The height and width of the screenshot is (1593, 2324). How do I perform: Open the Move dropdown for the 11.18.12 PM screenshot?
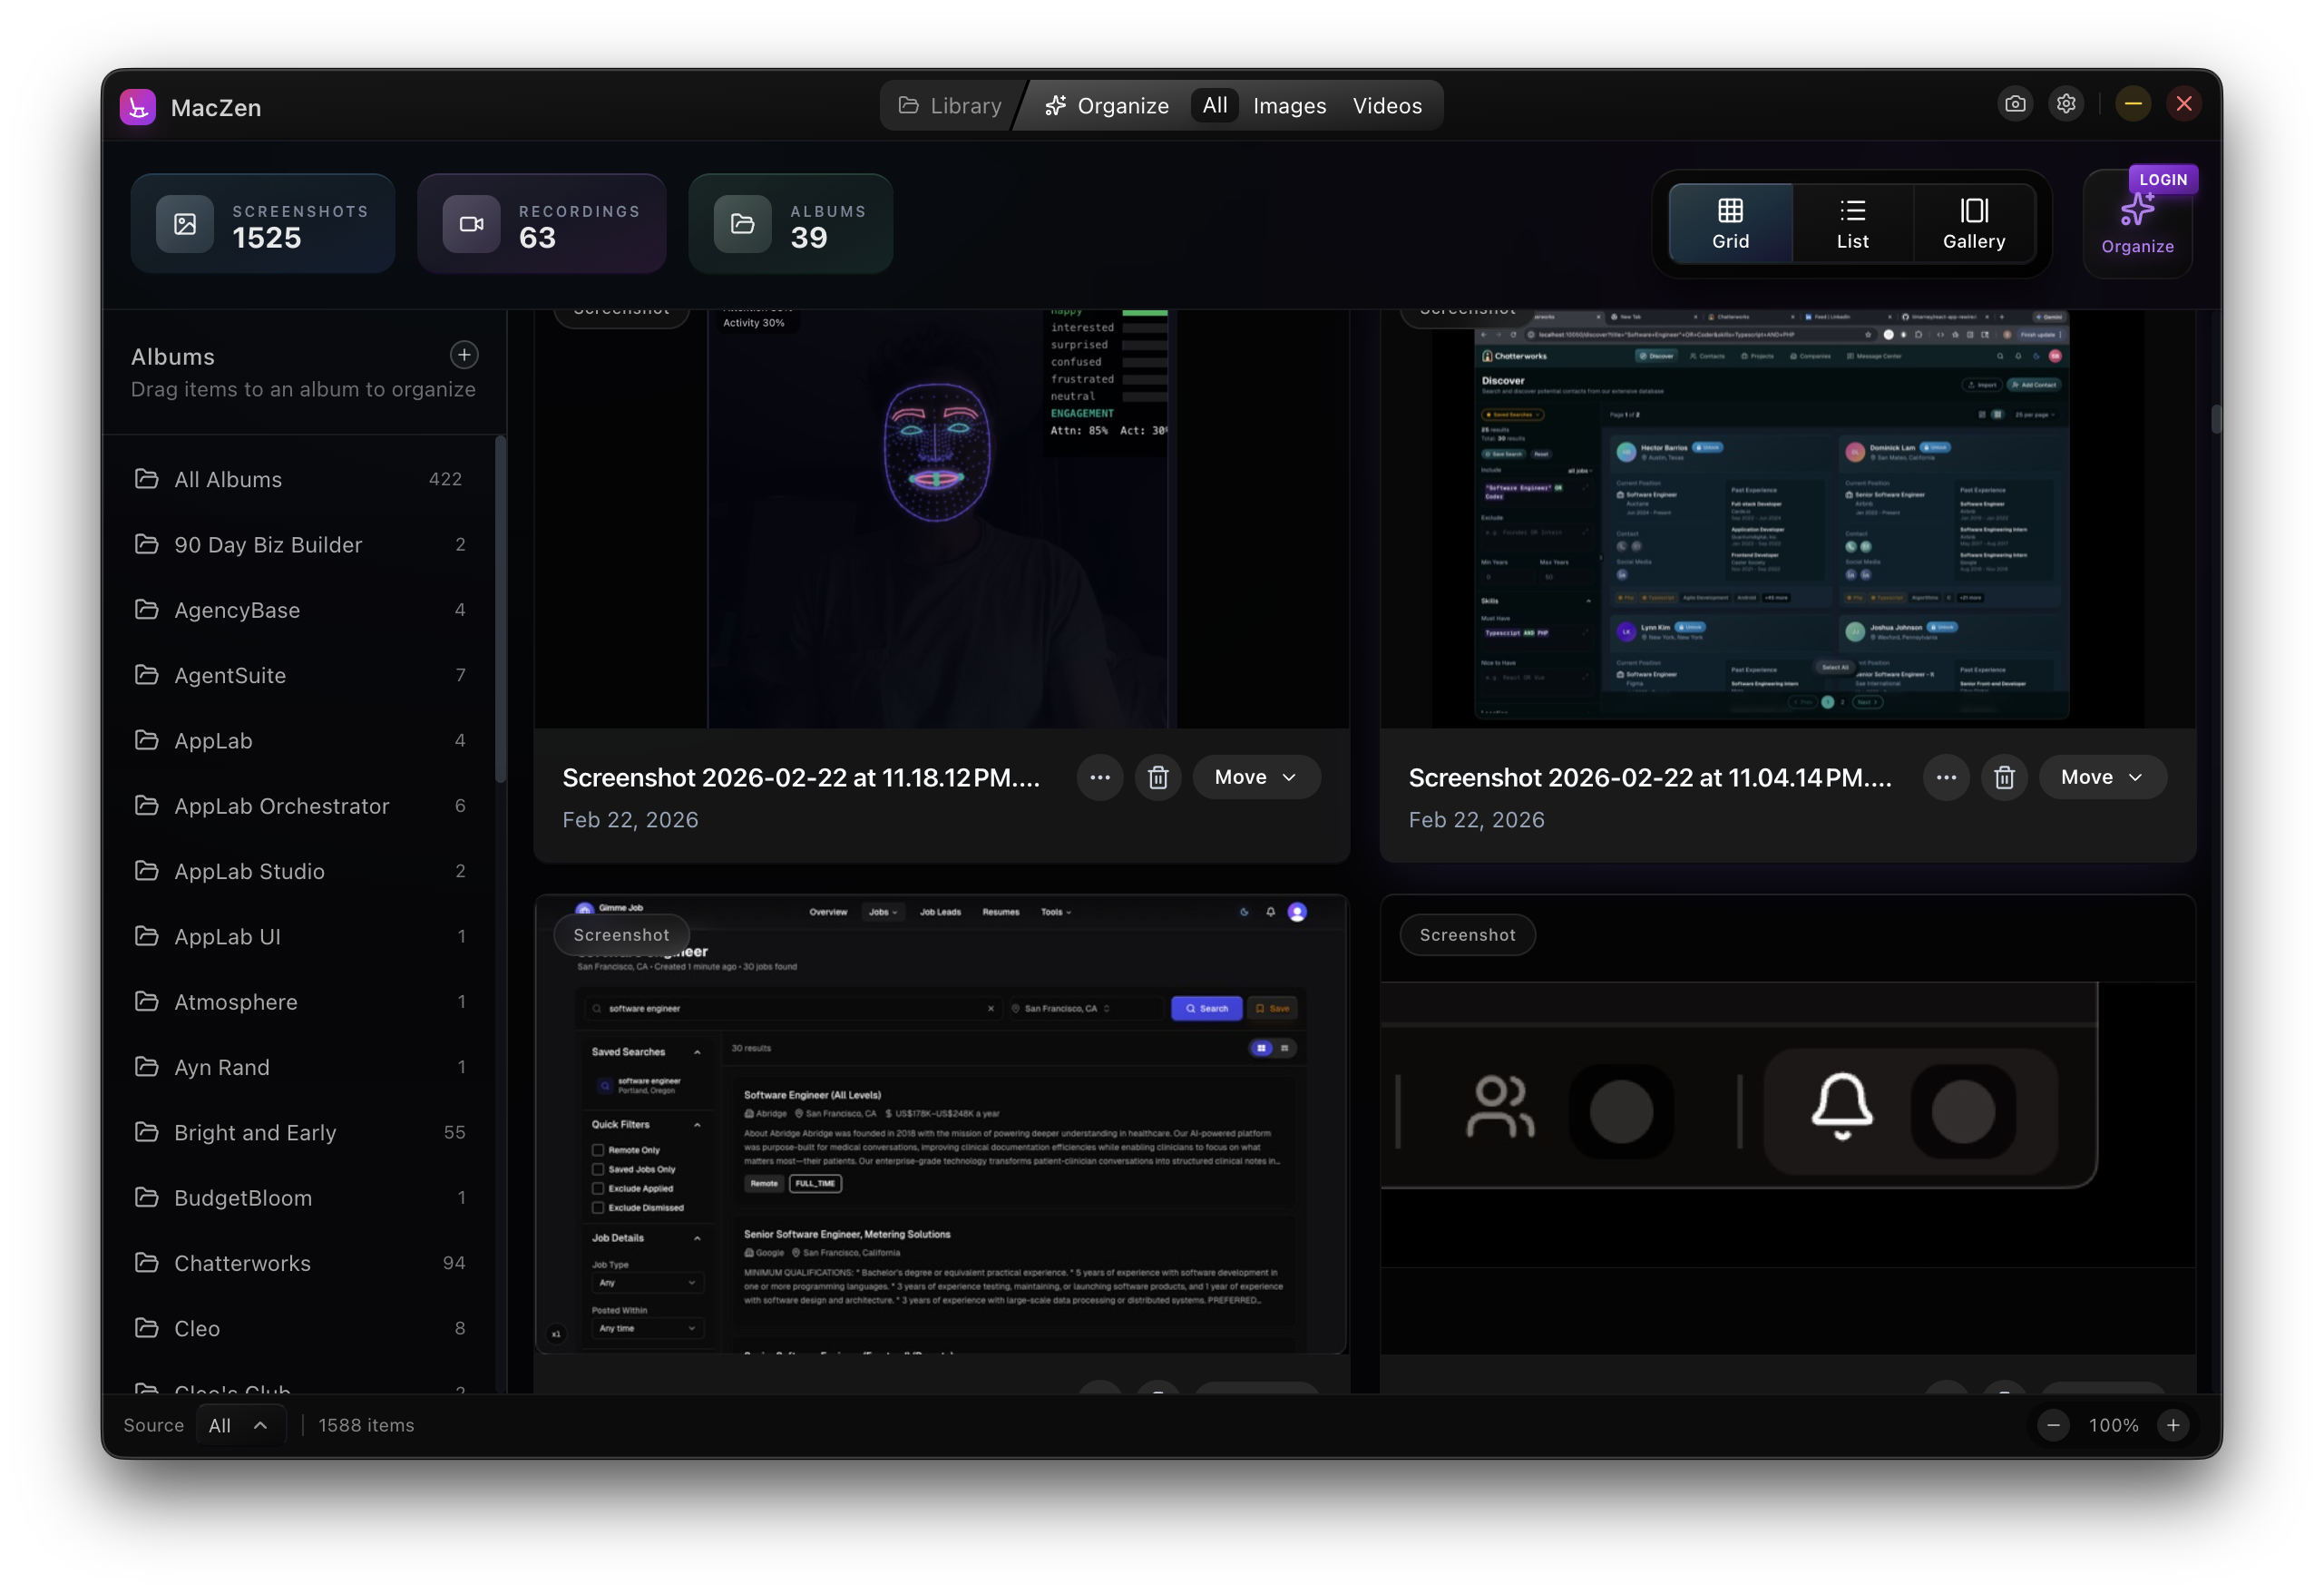(1256, 777)
